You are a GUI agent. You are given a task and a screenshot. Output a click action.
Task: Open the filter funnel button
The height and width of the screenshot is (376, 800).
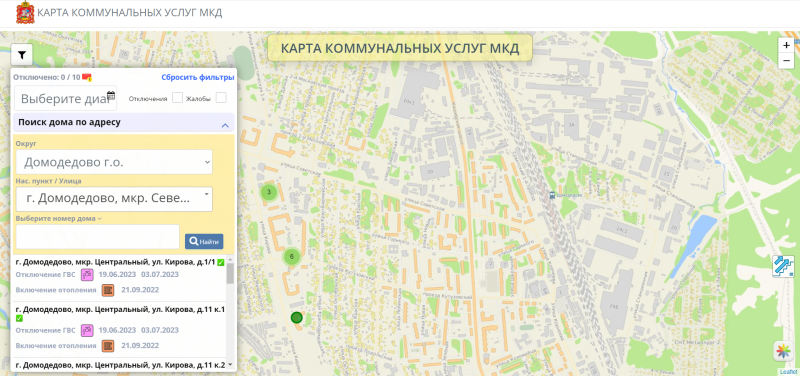[21, 54]
